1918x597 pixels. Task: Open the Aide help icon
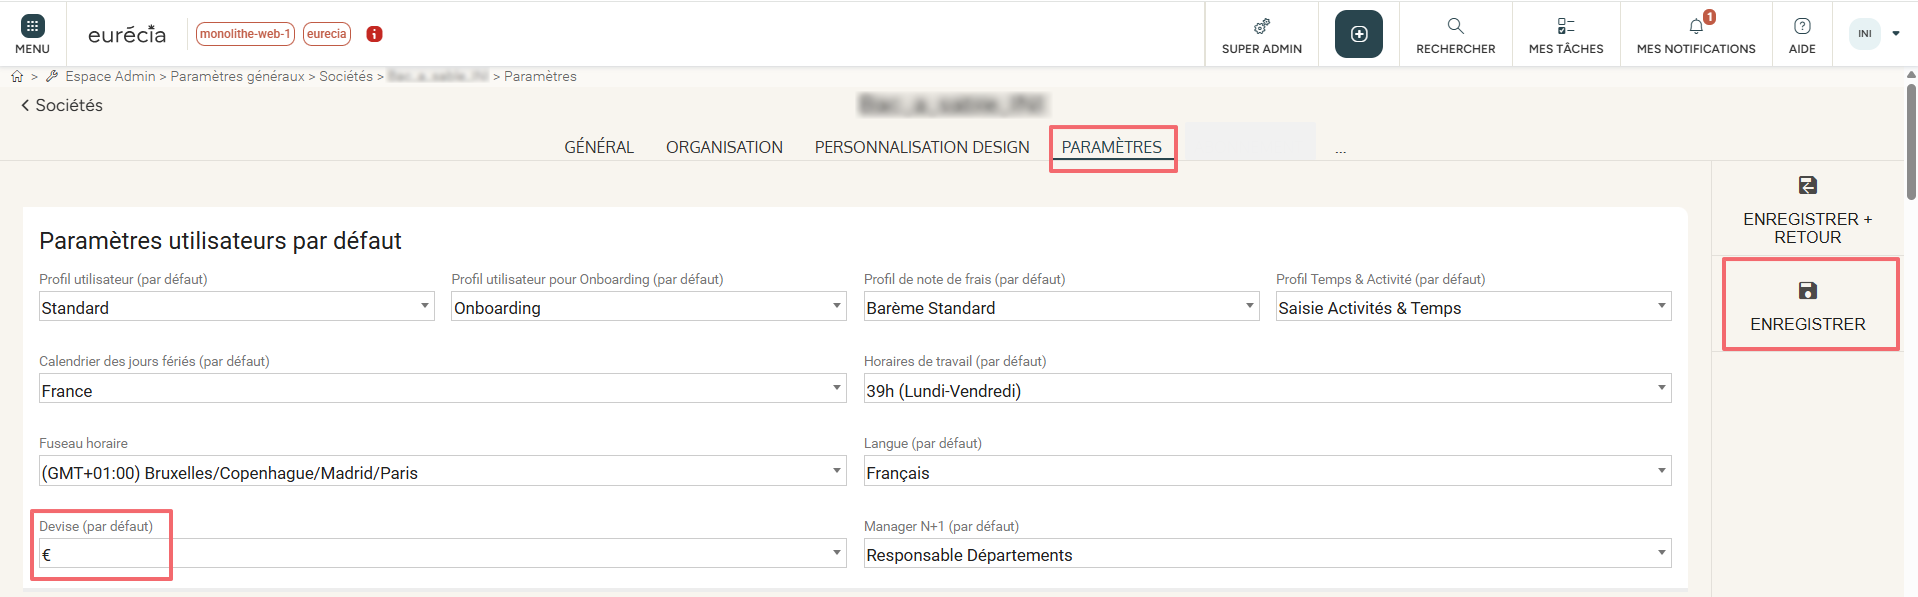1801,27
